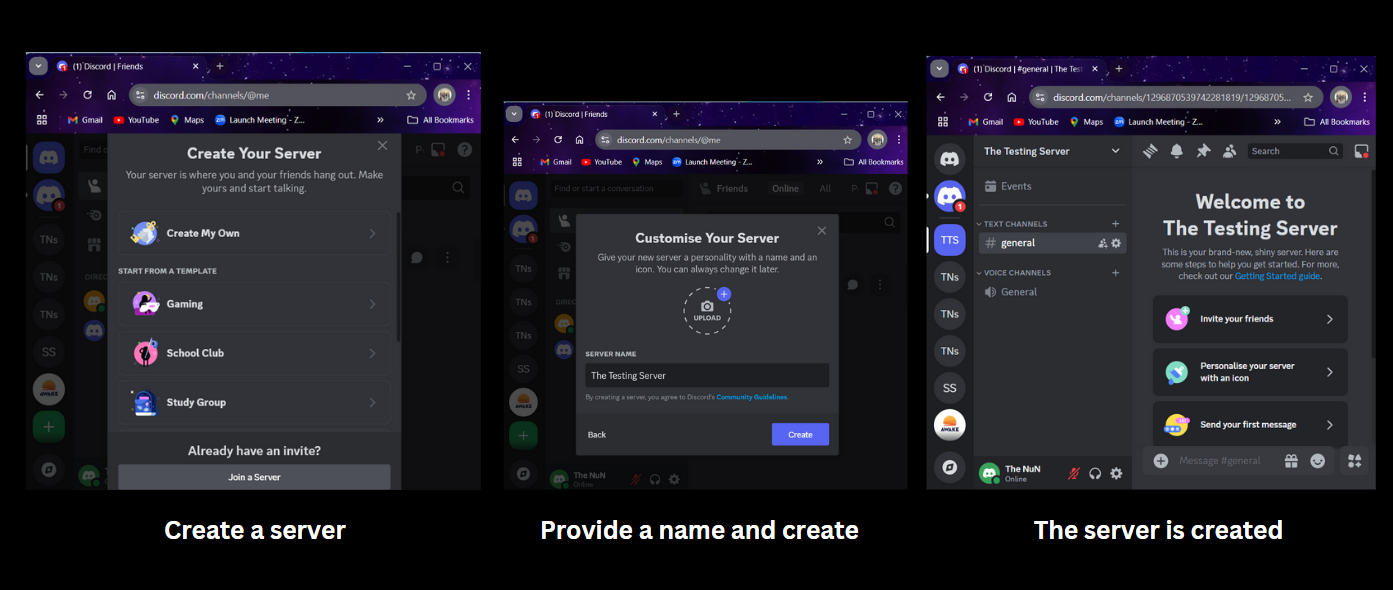
Task: Open Getting Started guide link, right screenshot
Action: tap(1277, 276)
